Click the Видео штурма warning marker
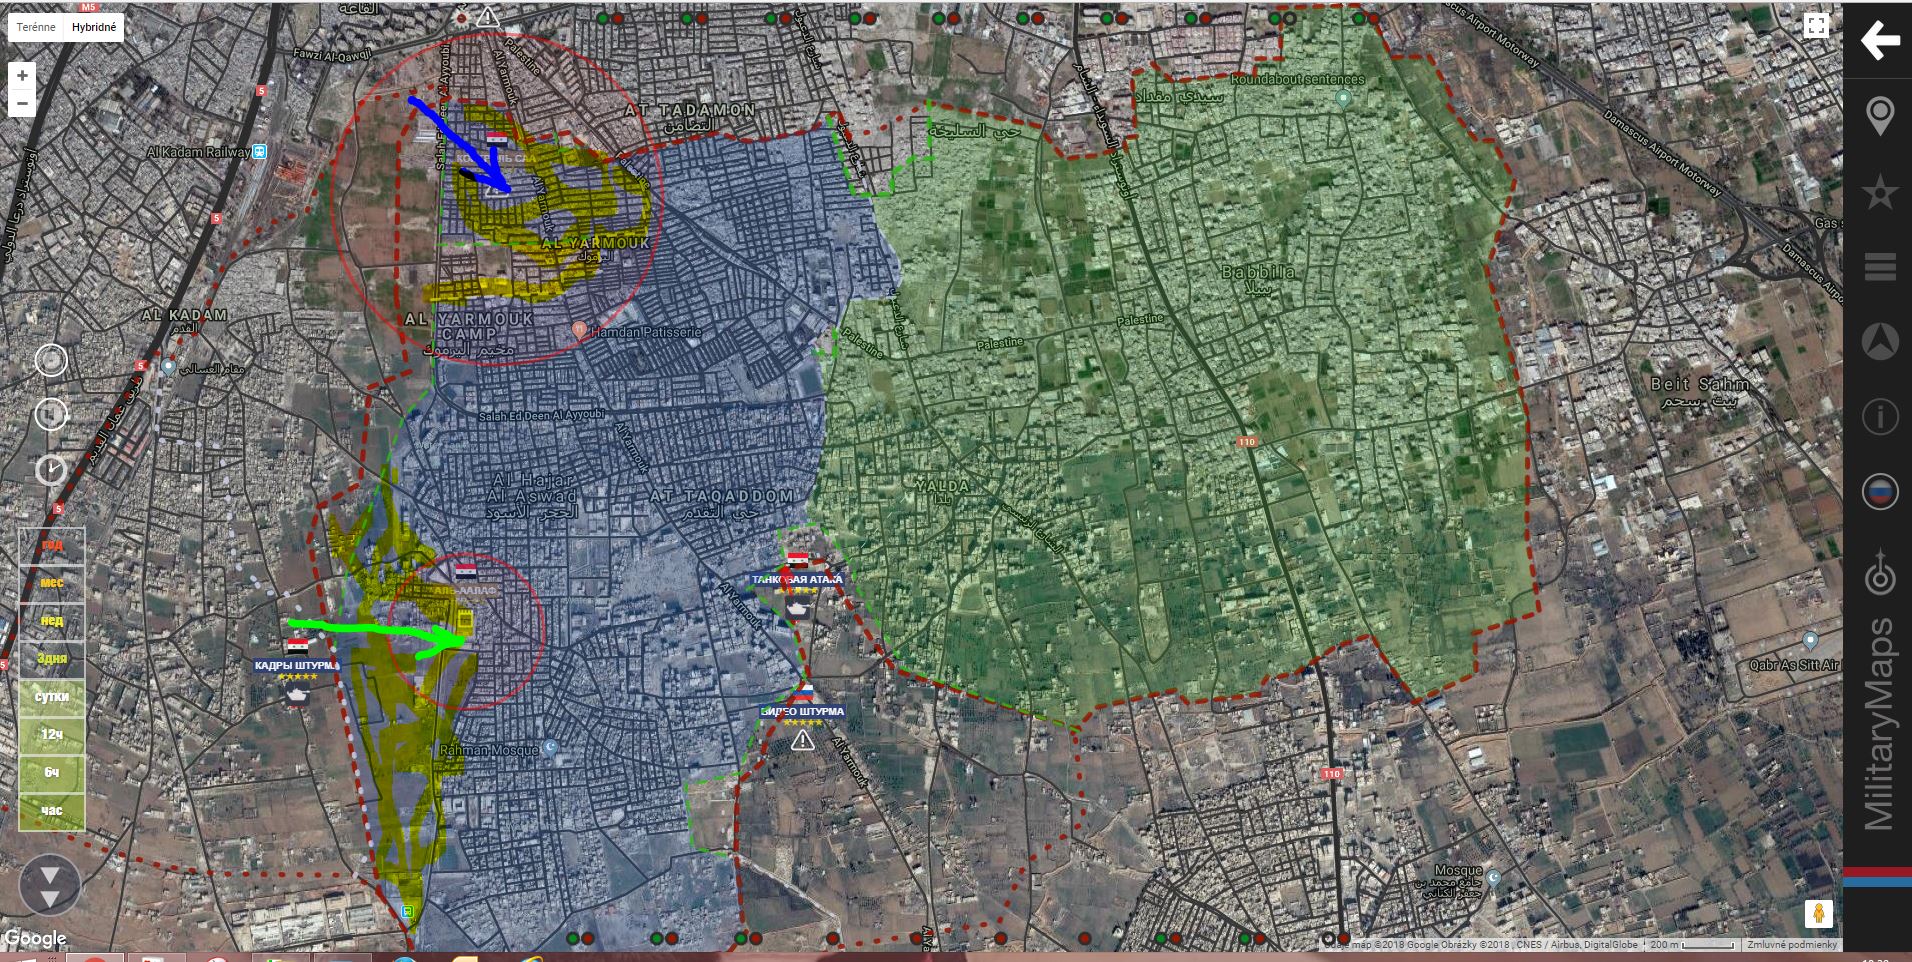This screenshot has width=1912, height=962. click(x=802, y=741)
